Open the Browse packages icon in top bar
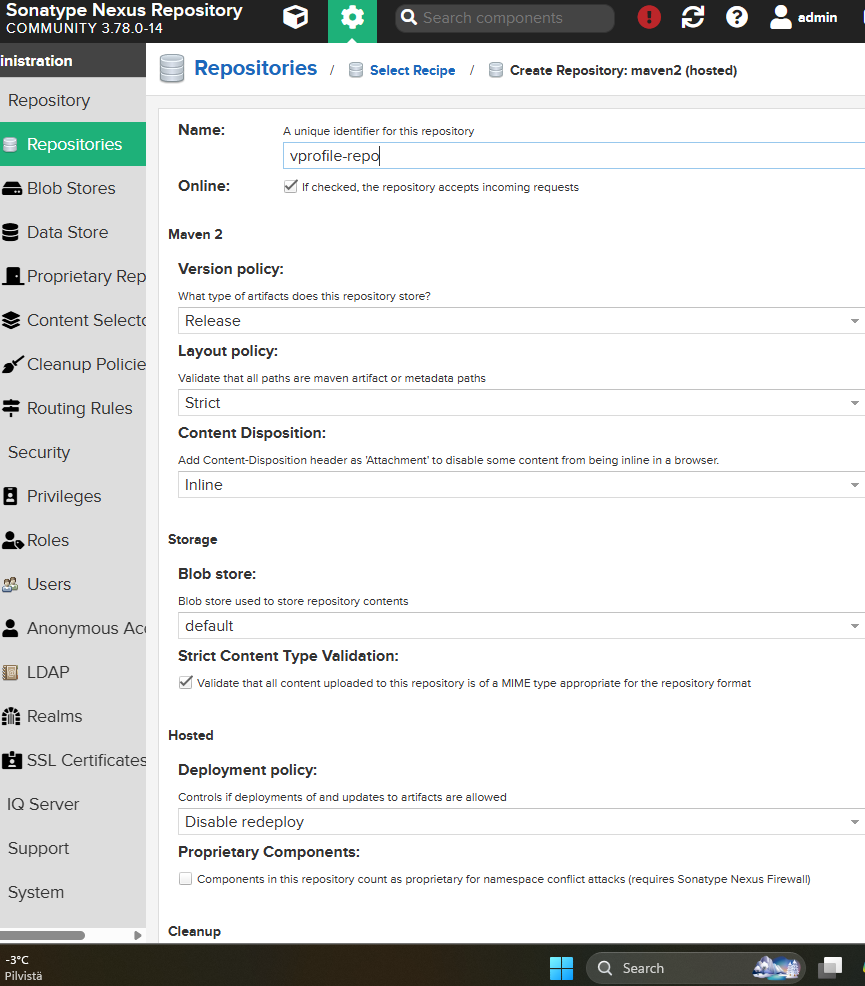 (x=295, y=17)
